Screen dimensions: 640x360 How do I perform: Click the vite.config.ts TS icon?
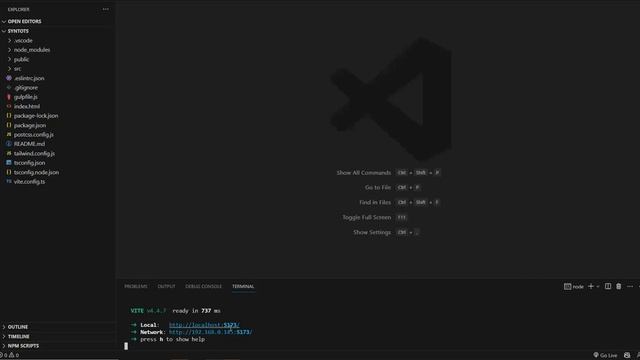click(x=9, y=181)
